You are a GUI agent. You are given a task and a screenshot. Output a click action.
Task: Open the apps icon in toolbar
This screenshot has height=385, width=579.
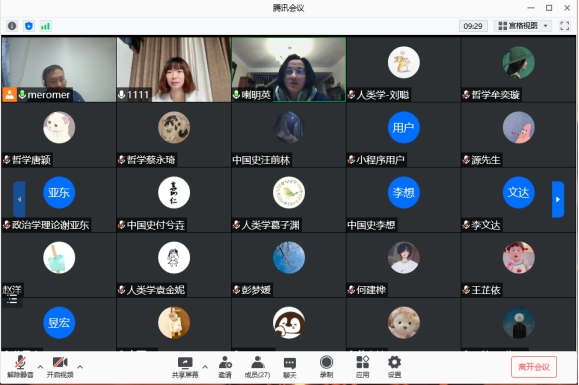(x=362, y=367)
